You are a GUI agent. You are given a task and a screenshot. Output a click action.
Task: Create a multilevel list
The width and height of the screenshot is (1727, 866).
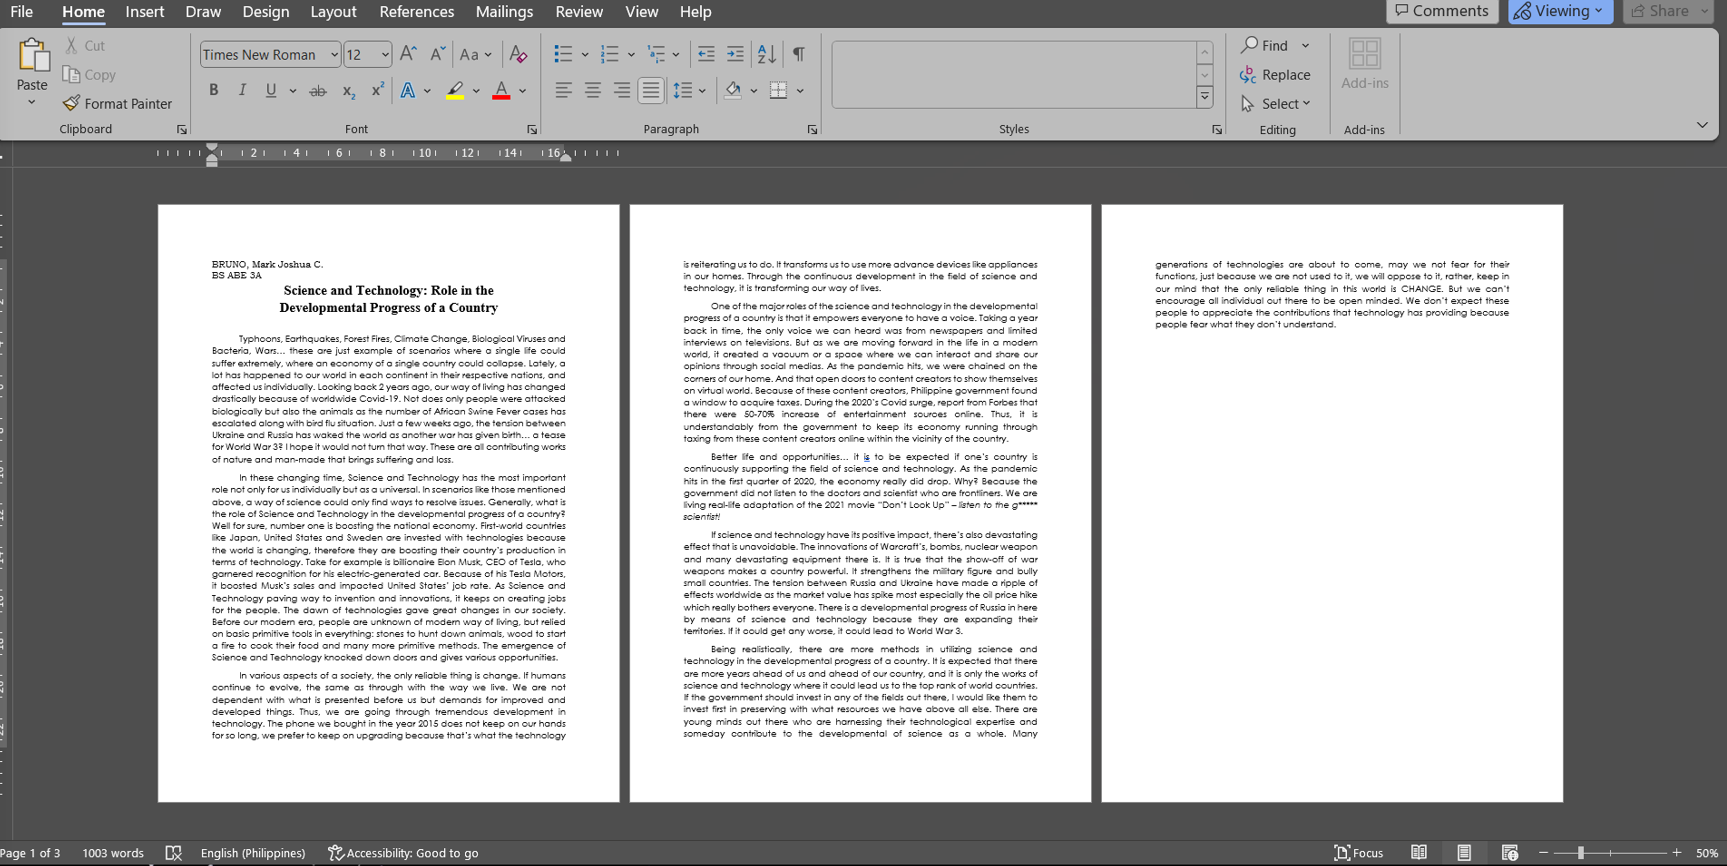coord(656,54)
